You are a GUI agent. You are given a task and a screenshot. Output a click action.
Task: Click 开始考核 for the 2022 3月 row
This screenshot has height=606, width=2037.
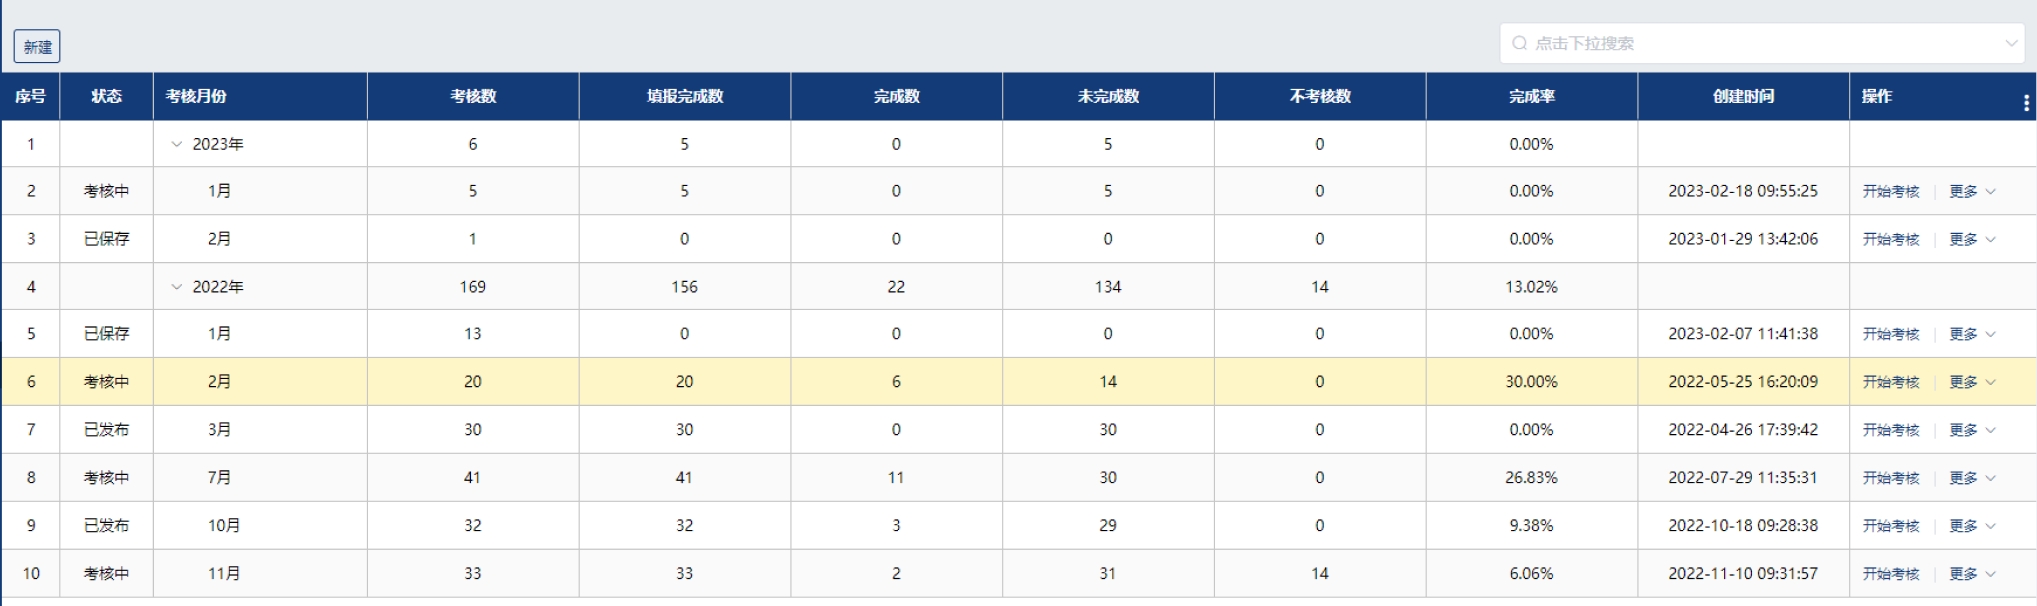coord(1890,430)
